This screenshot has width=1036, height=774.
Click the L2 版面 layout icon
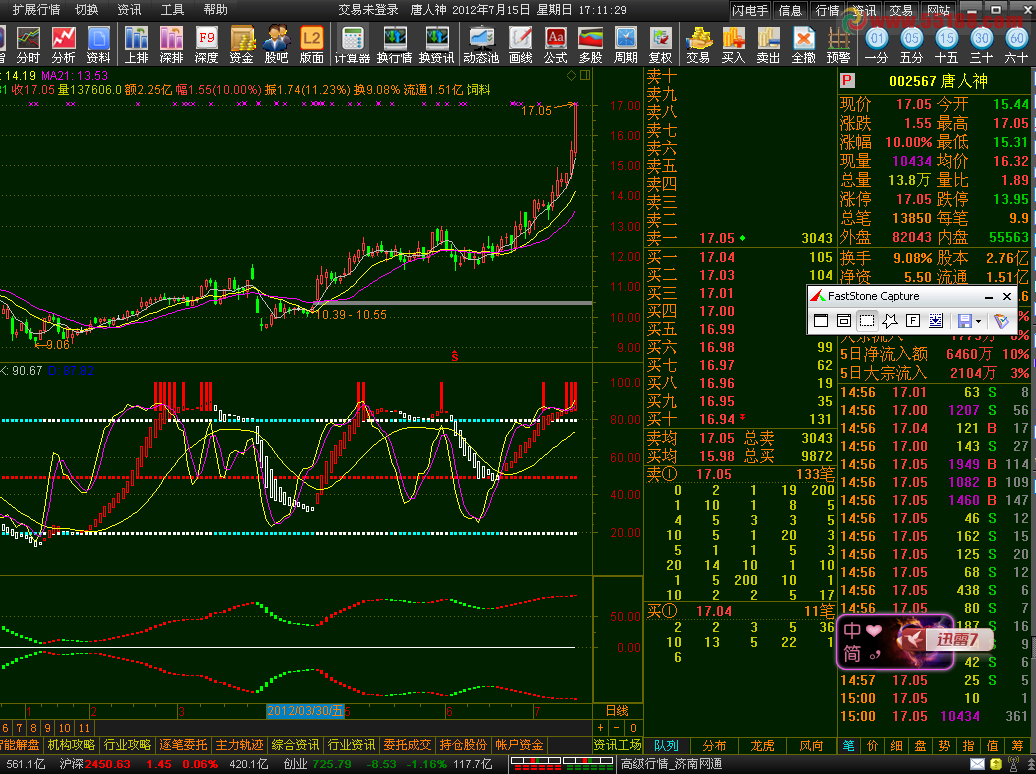coord(312,45)
